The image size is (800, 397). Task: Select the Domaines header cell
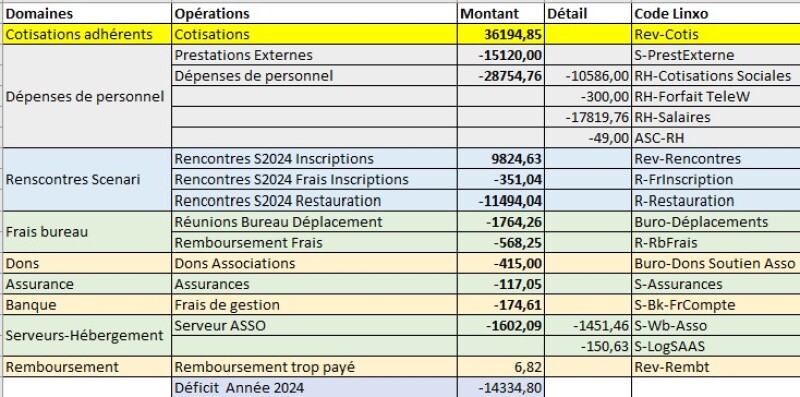[87, 13]
